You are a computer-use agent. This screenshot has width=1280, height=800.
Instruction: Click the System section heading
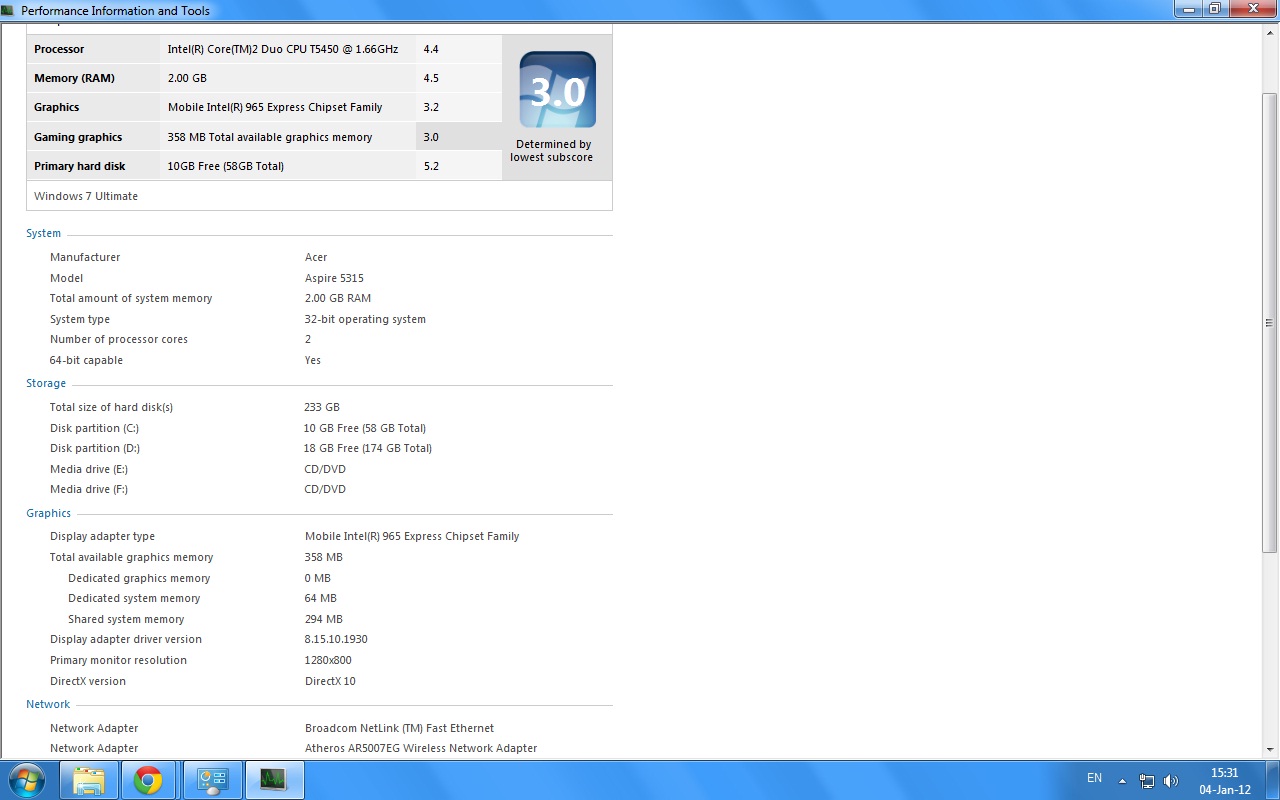43,233
